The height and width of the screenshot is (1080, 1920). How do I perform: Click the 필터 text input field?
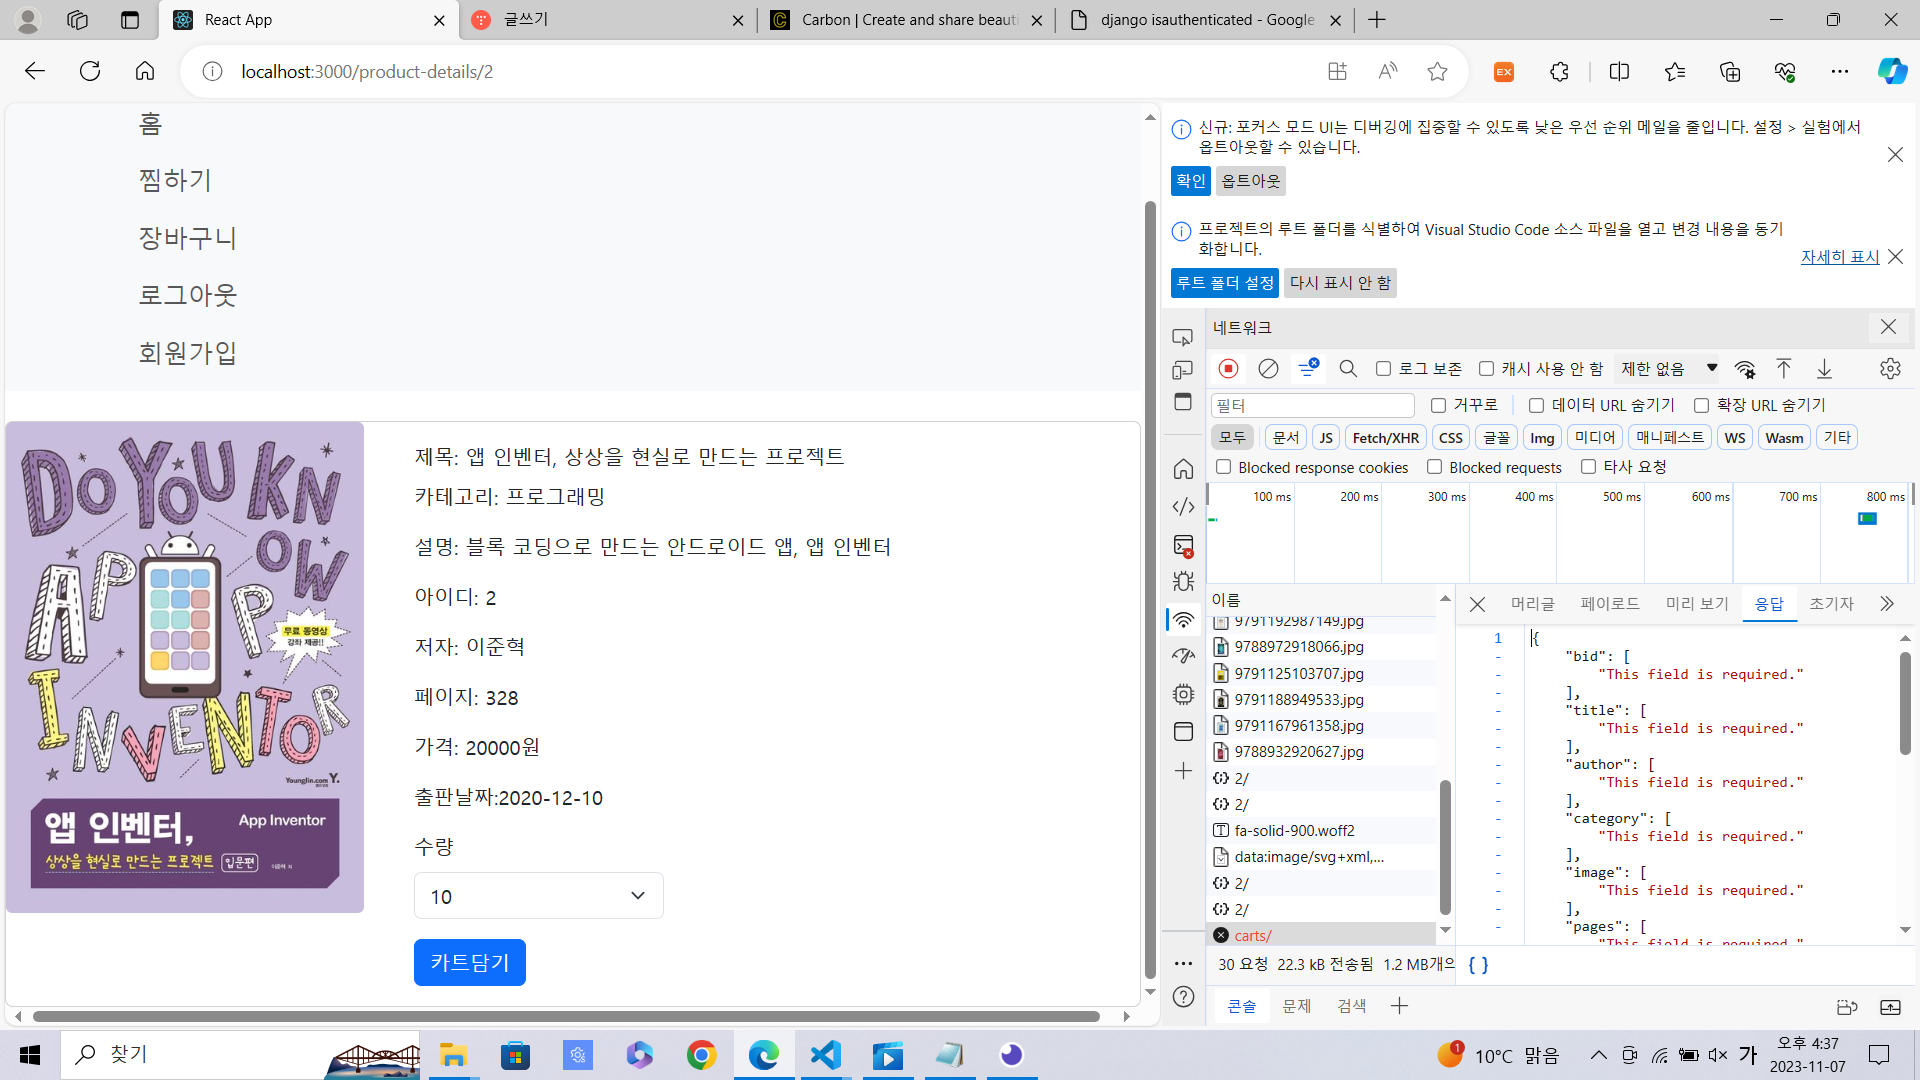click(1312, 405)
